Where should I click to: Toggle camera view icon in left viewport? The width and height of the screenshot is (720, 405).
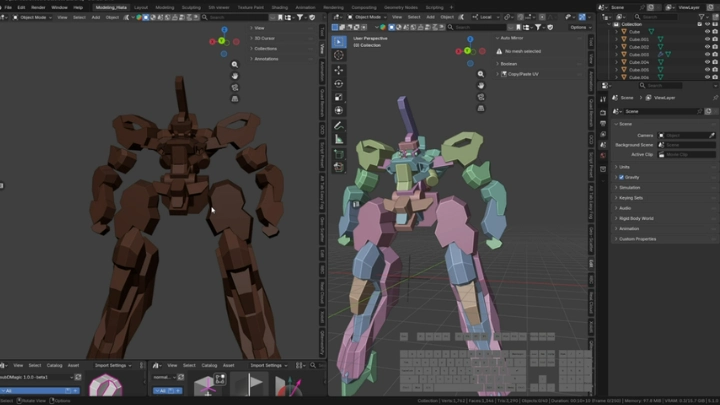coord(235,88)
